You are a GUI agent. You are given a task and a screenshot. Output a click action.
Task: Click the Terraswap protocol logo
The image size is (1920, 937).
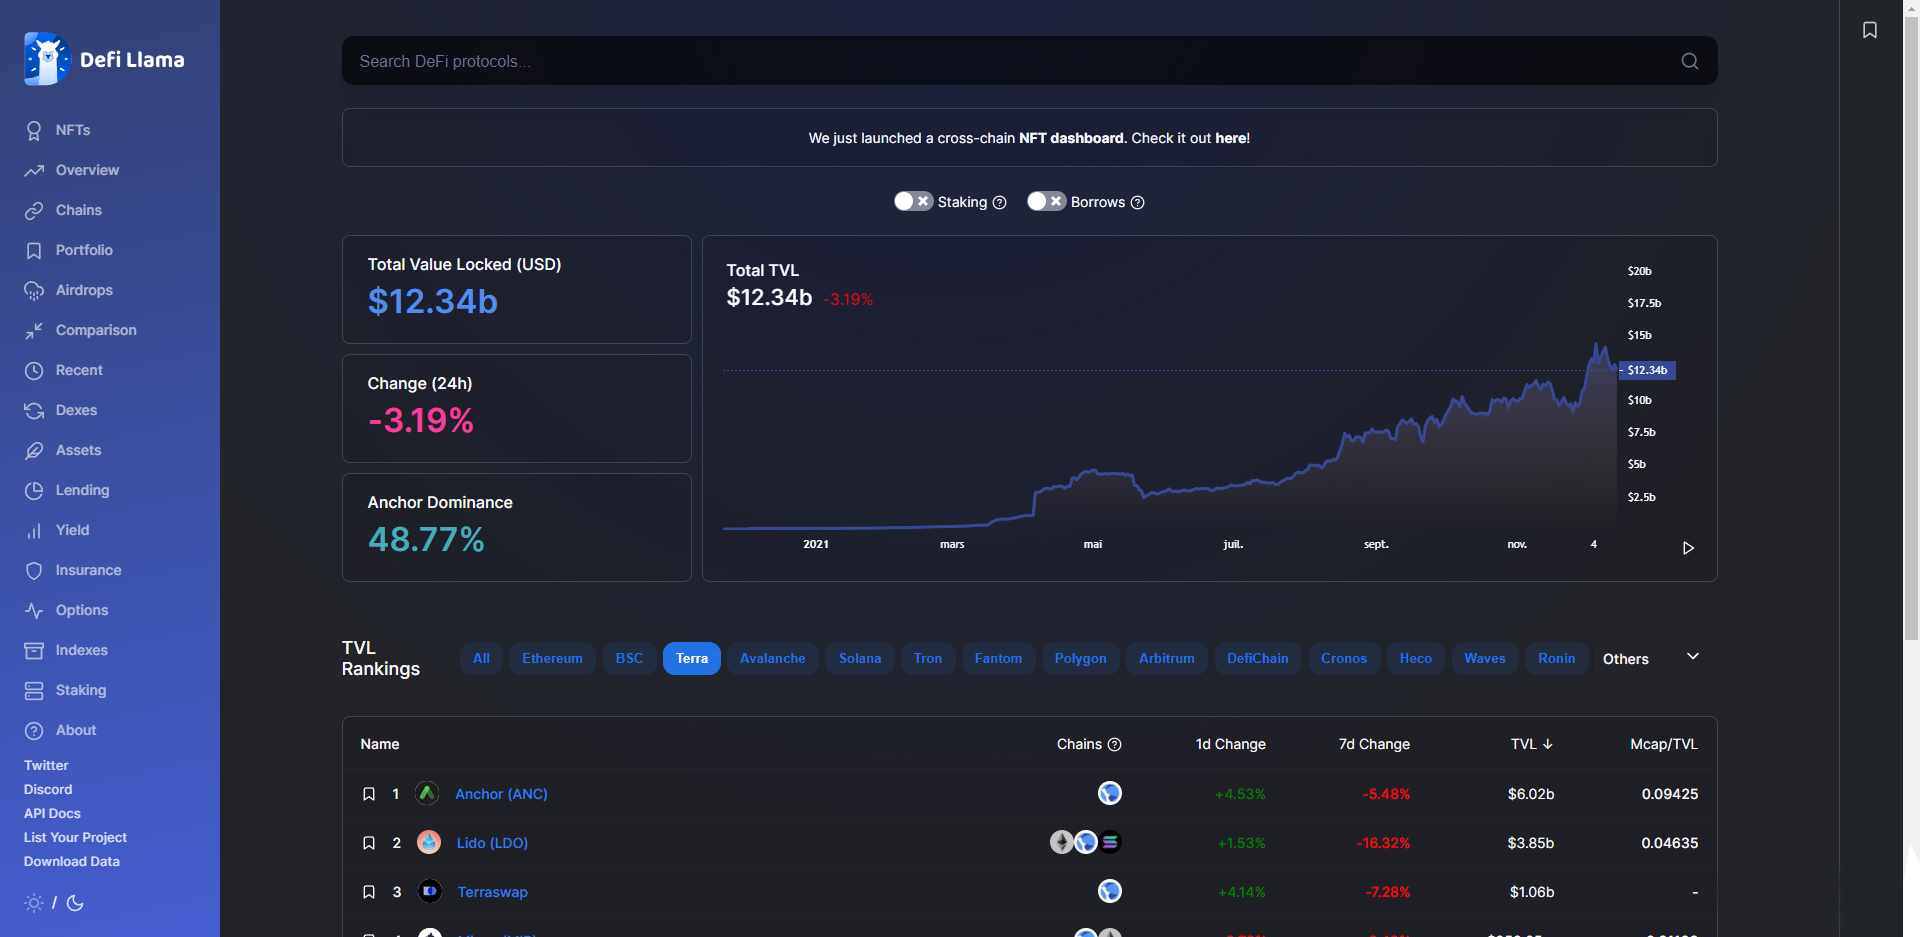(430, 891)
